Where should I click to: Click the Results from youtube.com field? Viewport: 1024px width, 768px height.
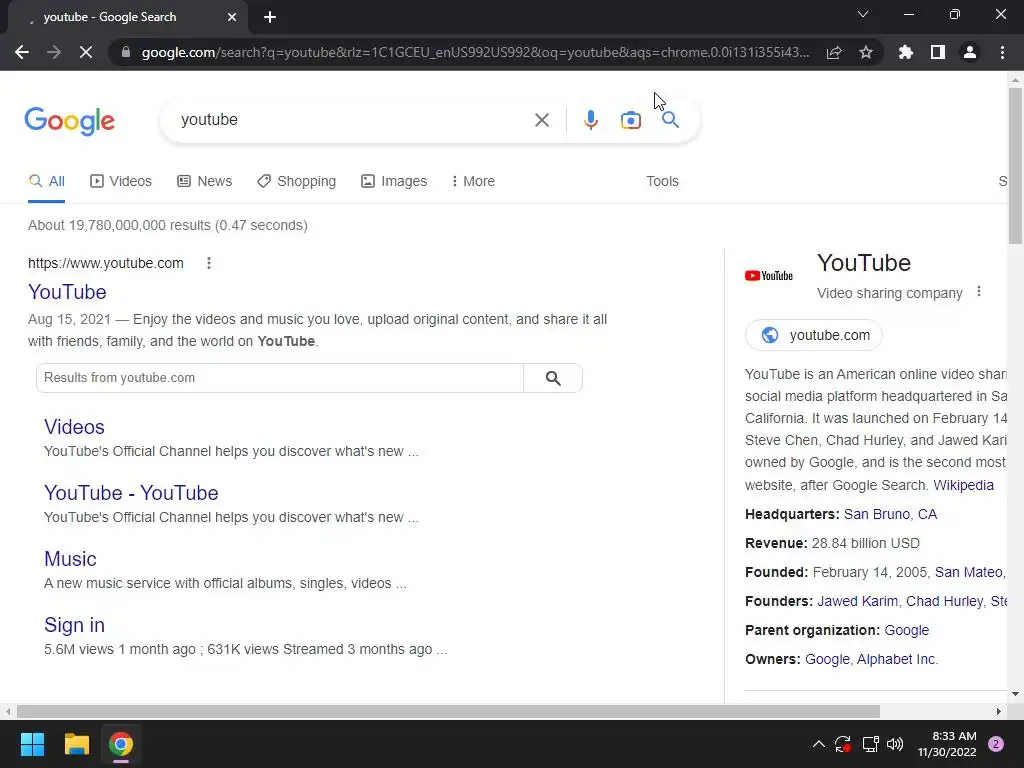coord(280,378)
